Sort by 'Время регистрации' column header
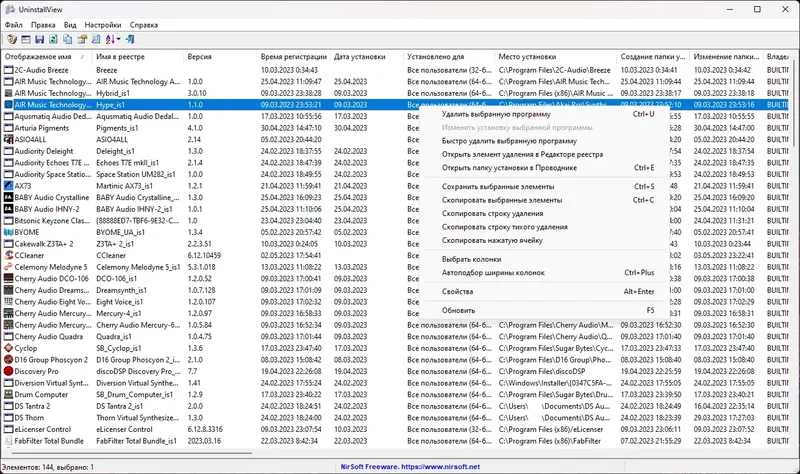 (293, 57)
